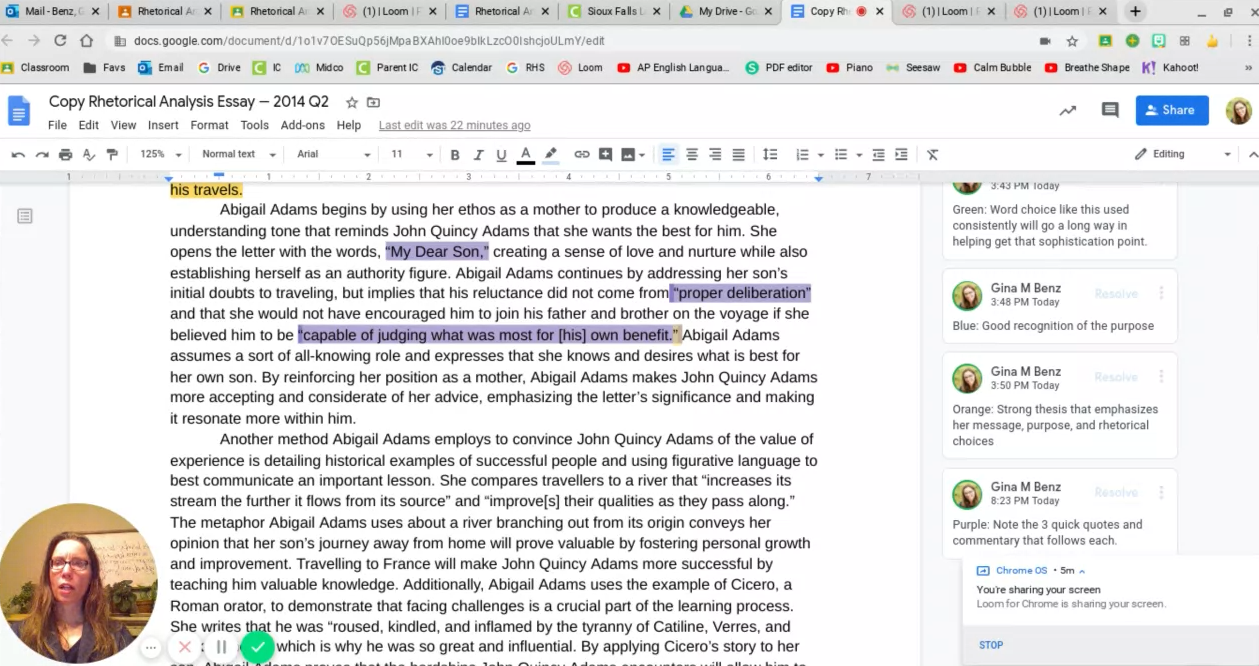Open the Format menu
This screenshot has width=1259, height=666.
(x=209, y=125)
